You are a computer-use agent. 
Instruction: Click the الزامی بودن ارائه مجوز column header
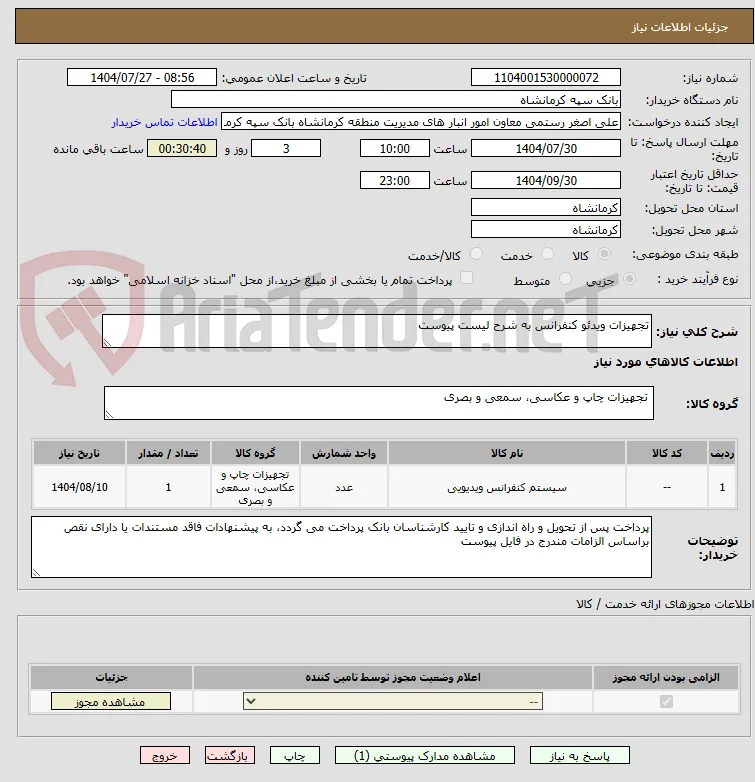coord(666,677)
